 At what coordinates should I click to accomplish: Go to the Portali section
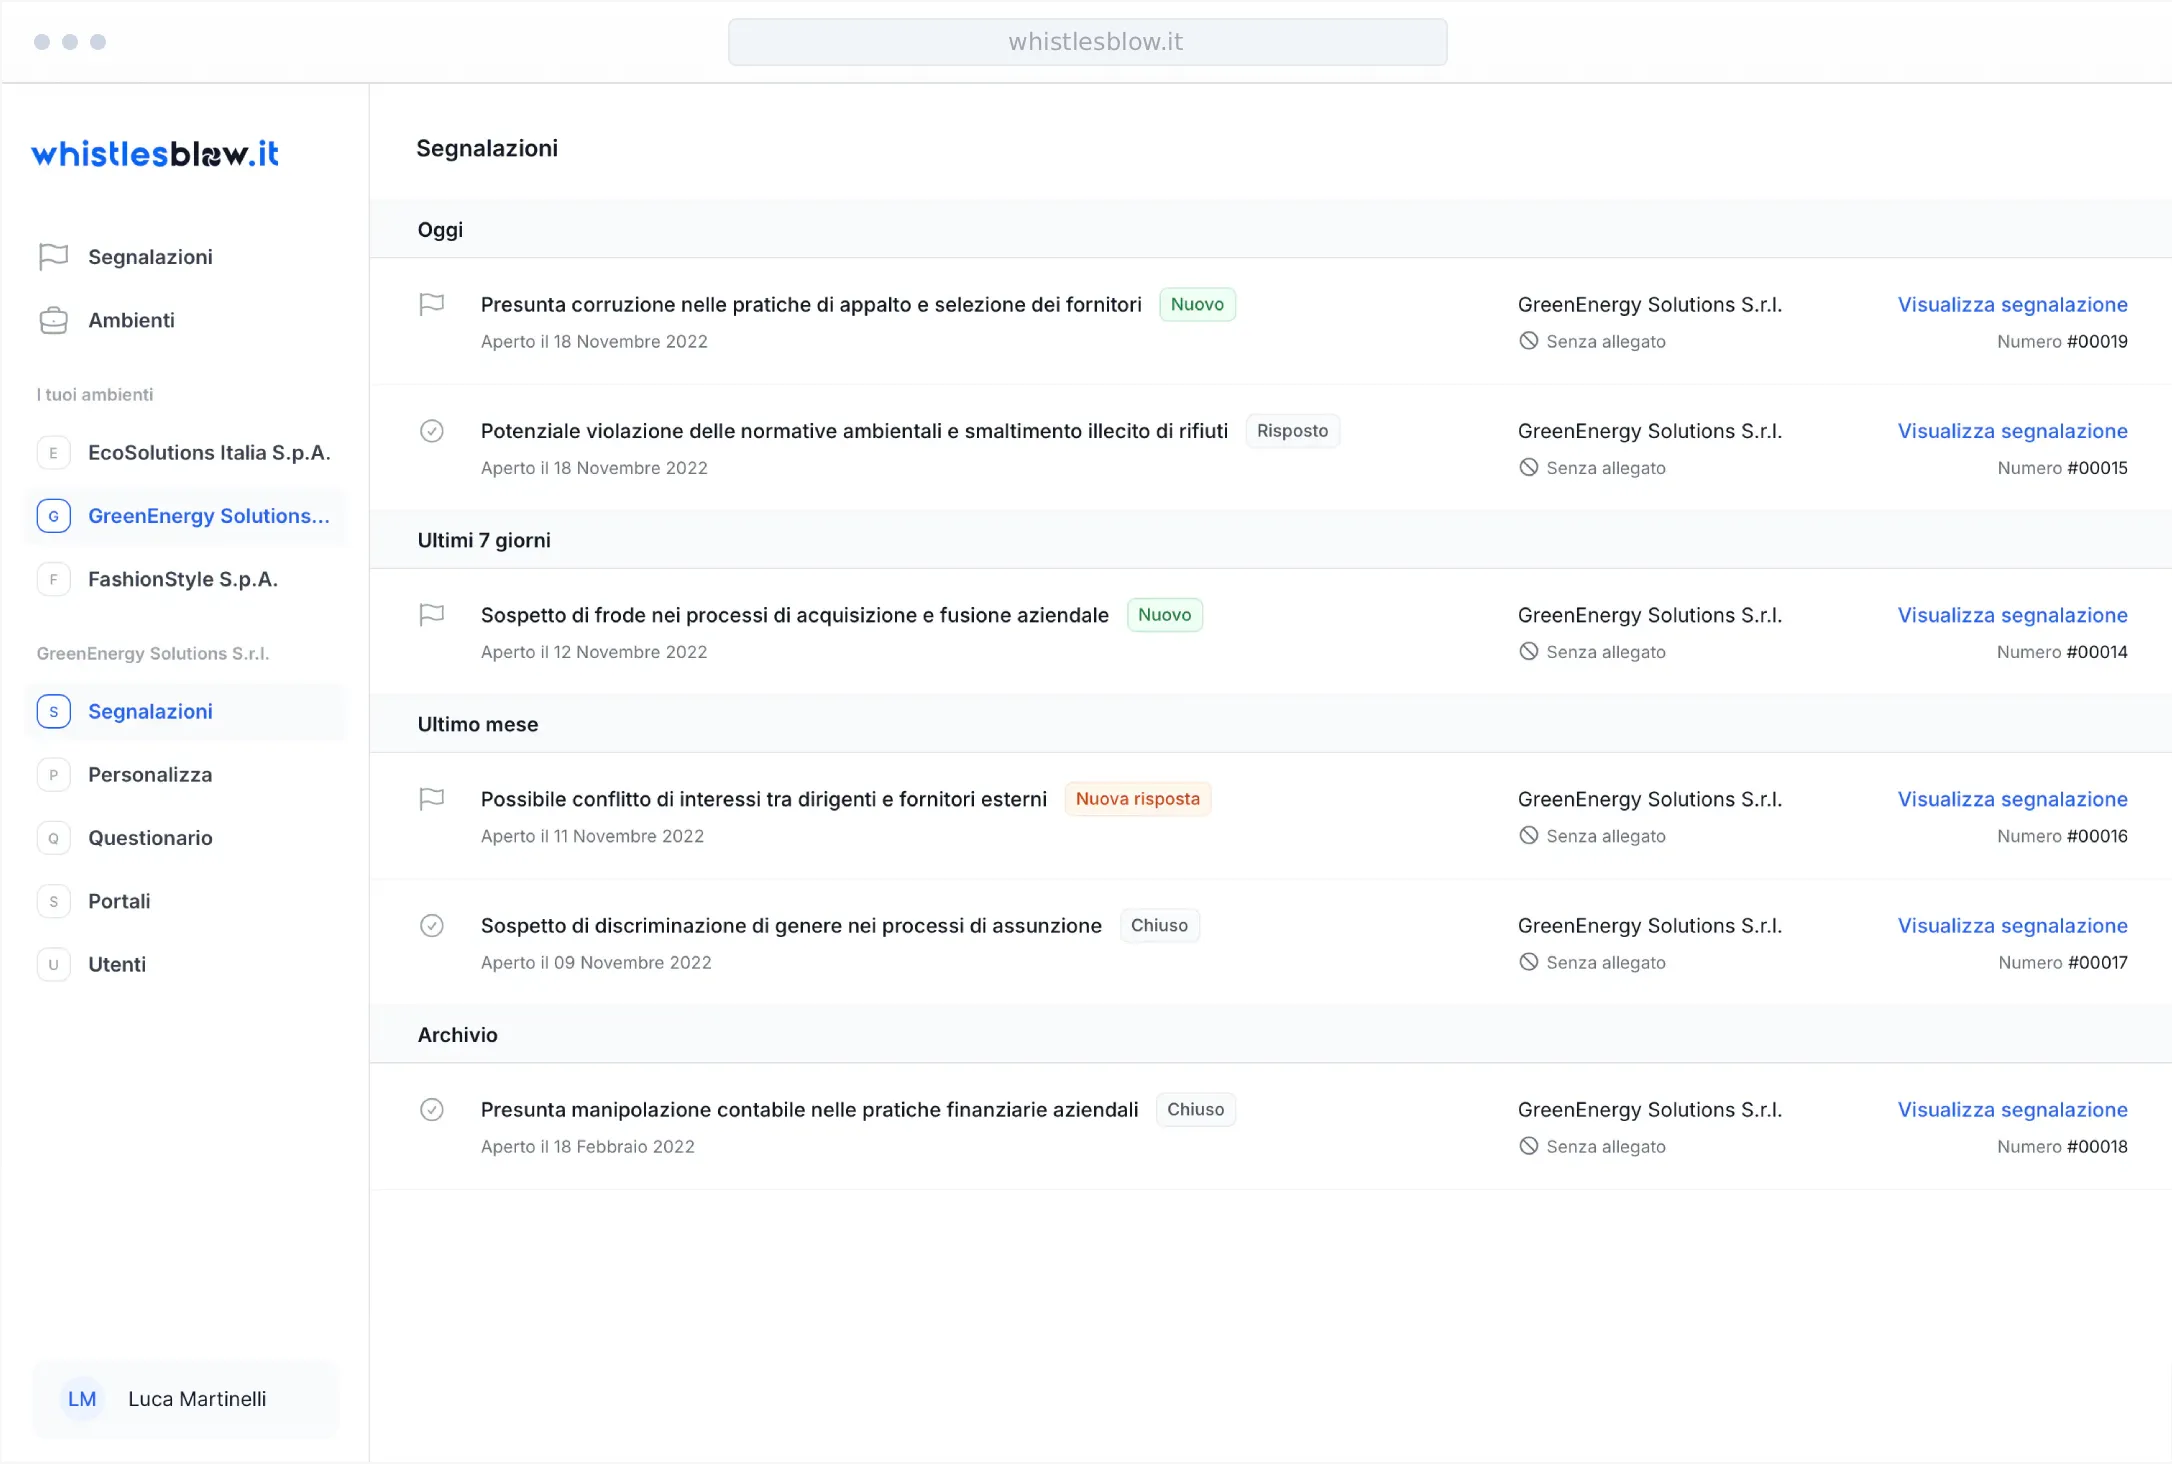click(x=119, y=901)
